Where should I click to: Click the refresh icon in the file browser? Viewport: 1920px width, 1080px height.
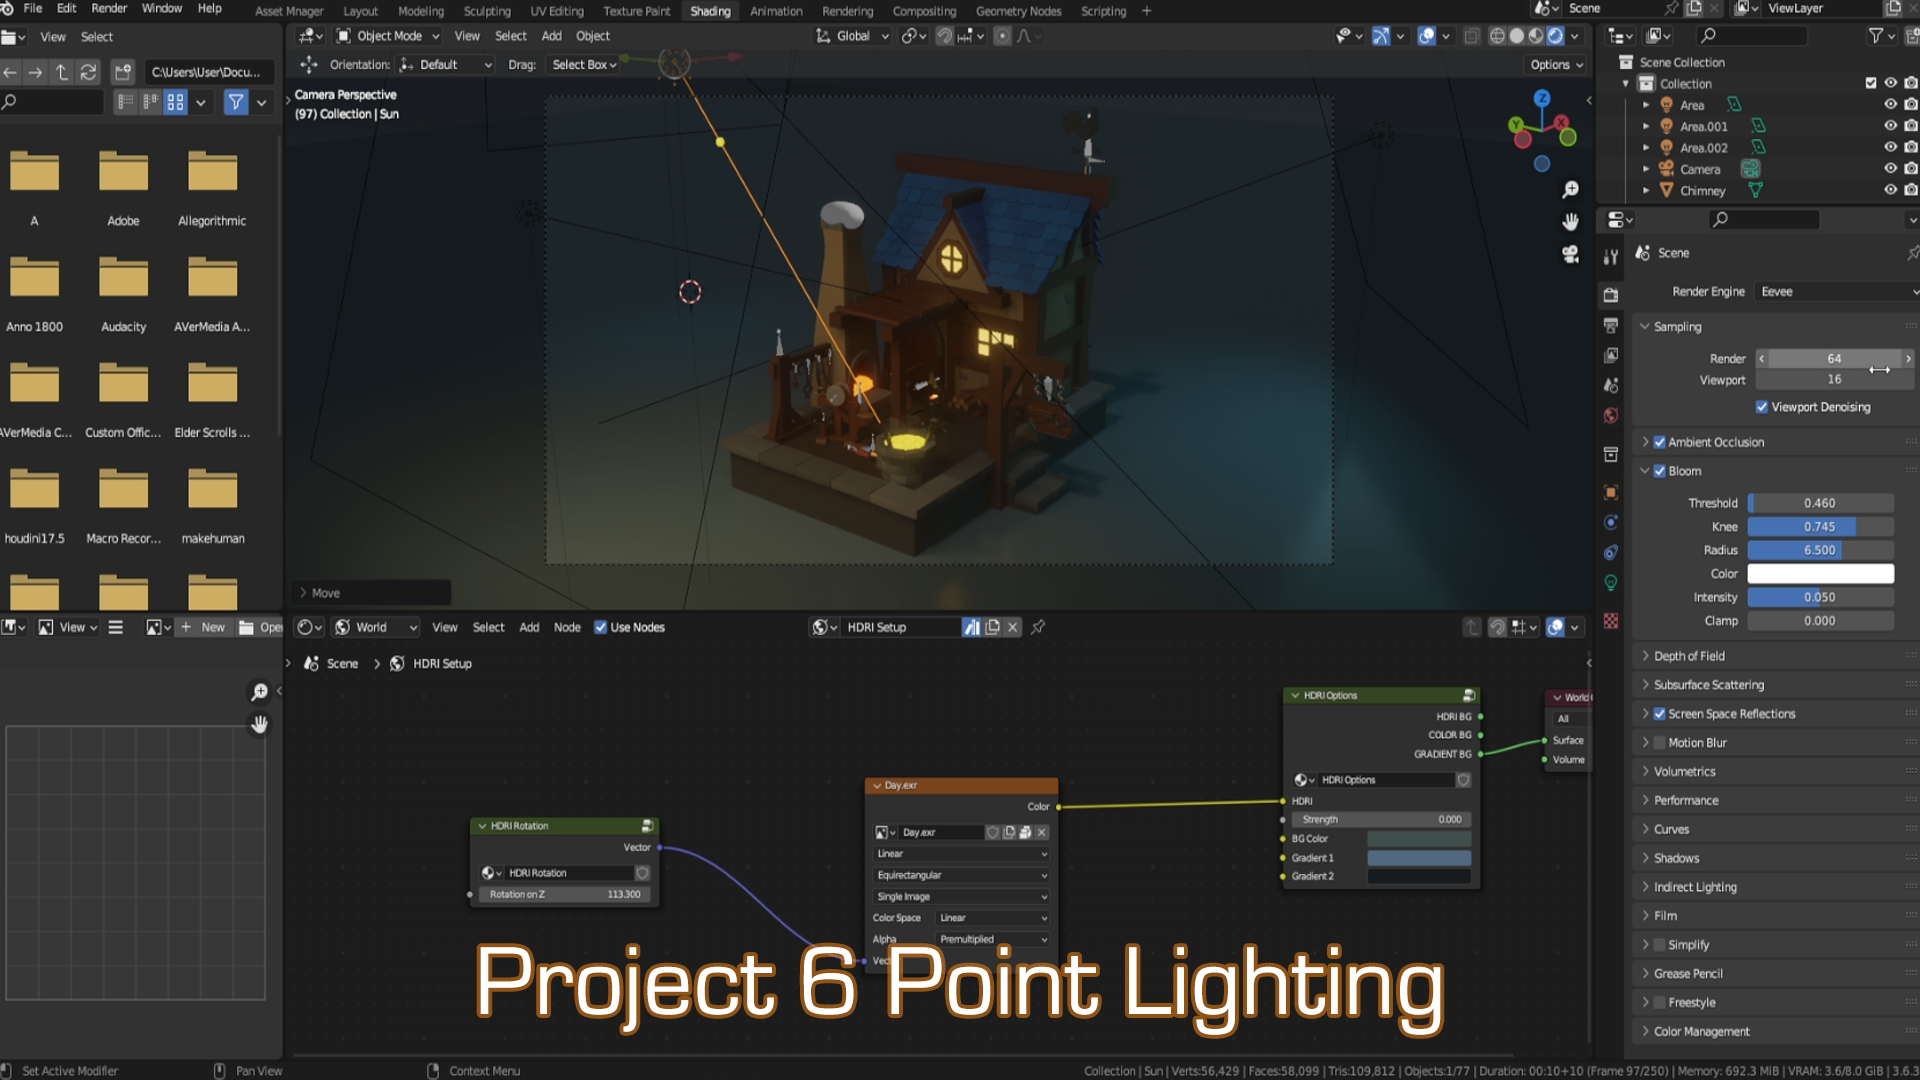tap(88, 72)
